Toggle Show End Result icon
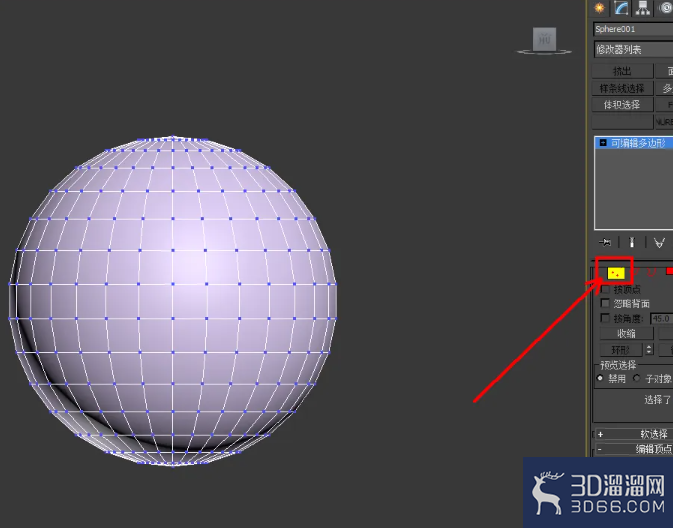 [631, 243]
